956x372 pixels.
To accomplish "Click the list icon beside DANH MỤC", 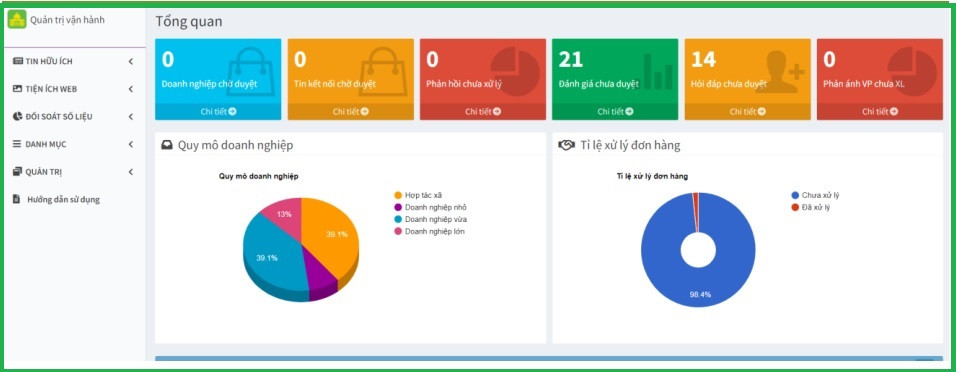I will (x=17, y=145).
